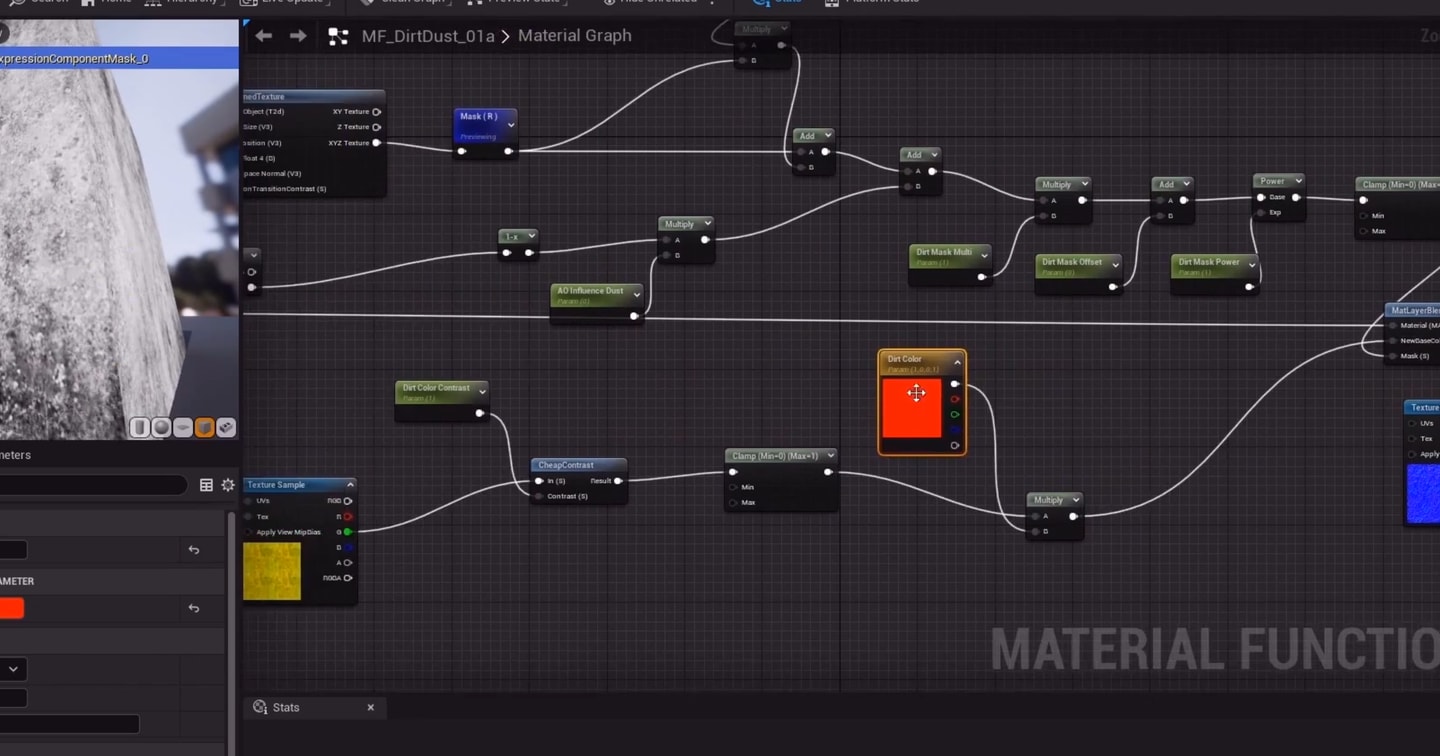The width and height of the screenshot is (1440, 756).
Task: Click the table view icon near the search field
Action: point(206,485)
